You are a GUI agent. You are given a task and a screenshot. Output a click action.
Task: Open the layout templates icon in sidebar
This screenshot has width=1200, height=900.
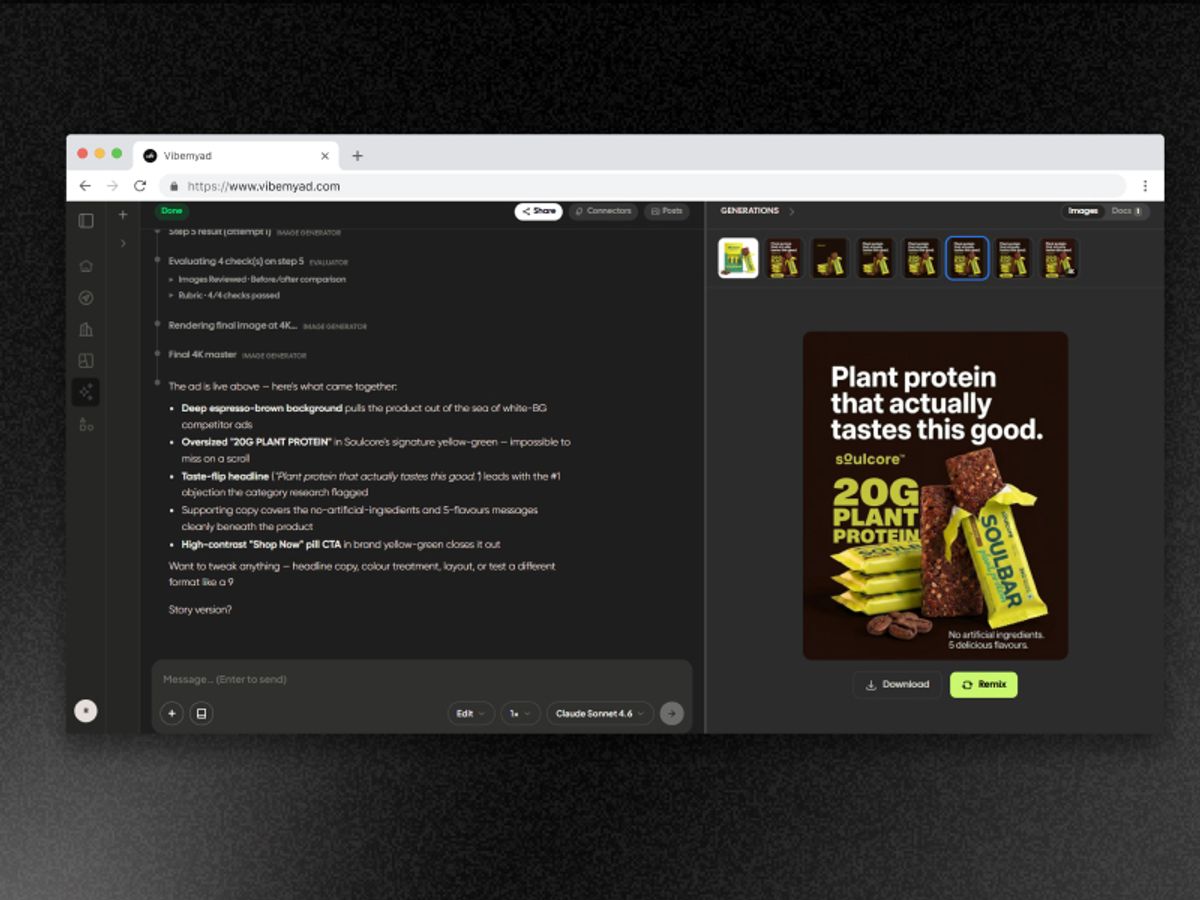pyautogui.click(x=86, y=361)
